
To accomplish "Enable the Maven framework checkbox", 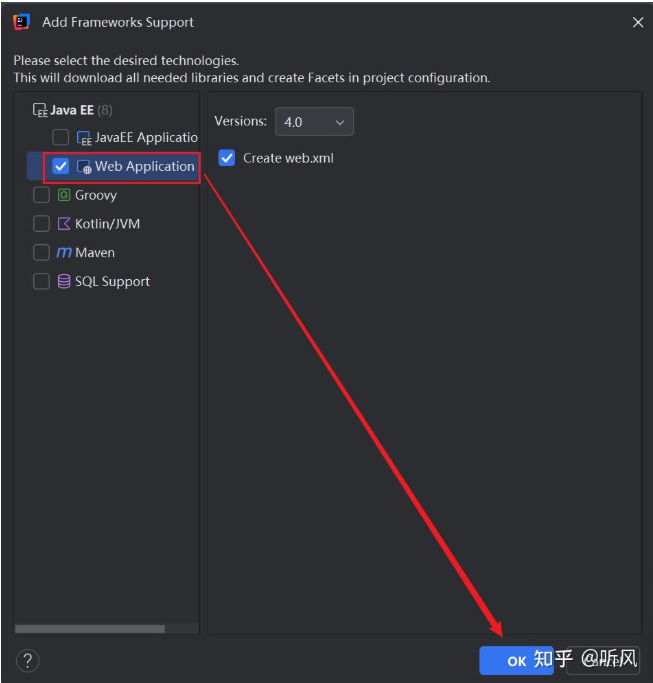I will click(x=41, y=253).
